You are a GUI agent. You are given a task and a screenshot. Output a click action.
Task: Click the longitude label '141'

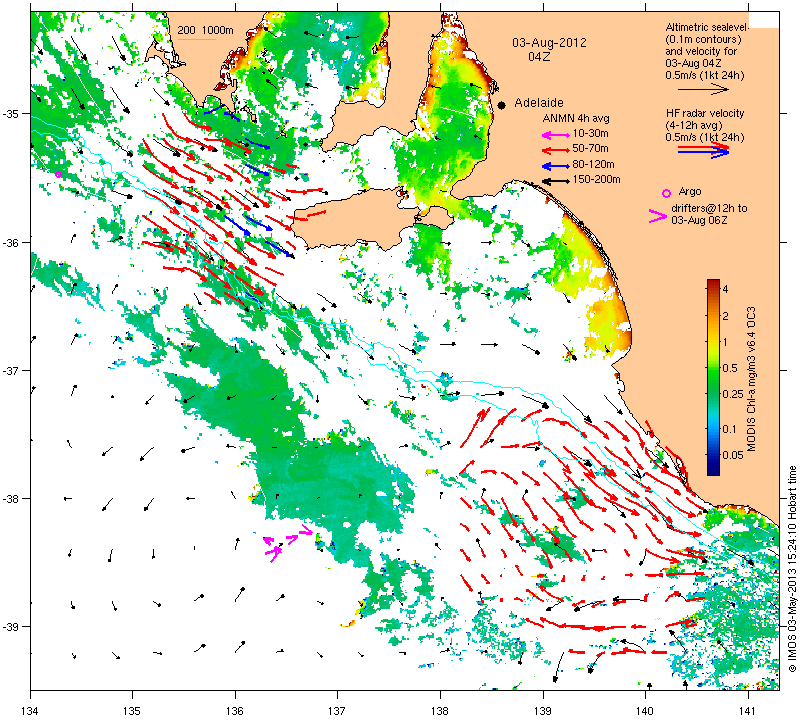pyautogui.click(x=748, y=711)
